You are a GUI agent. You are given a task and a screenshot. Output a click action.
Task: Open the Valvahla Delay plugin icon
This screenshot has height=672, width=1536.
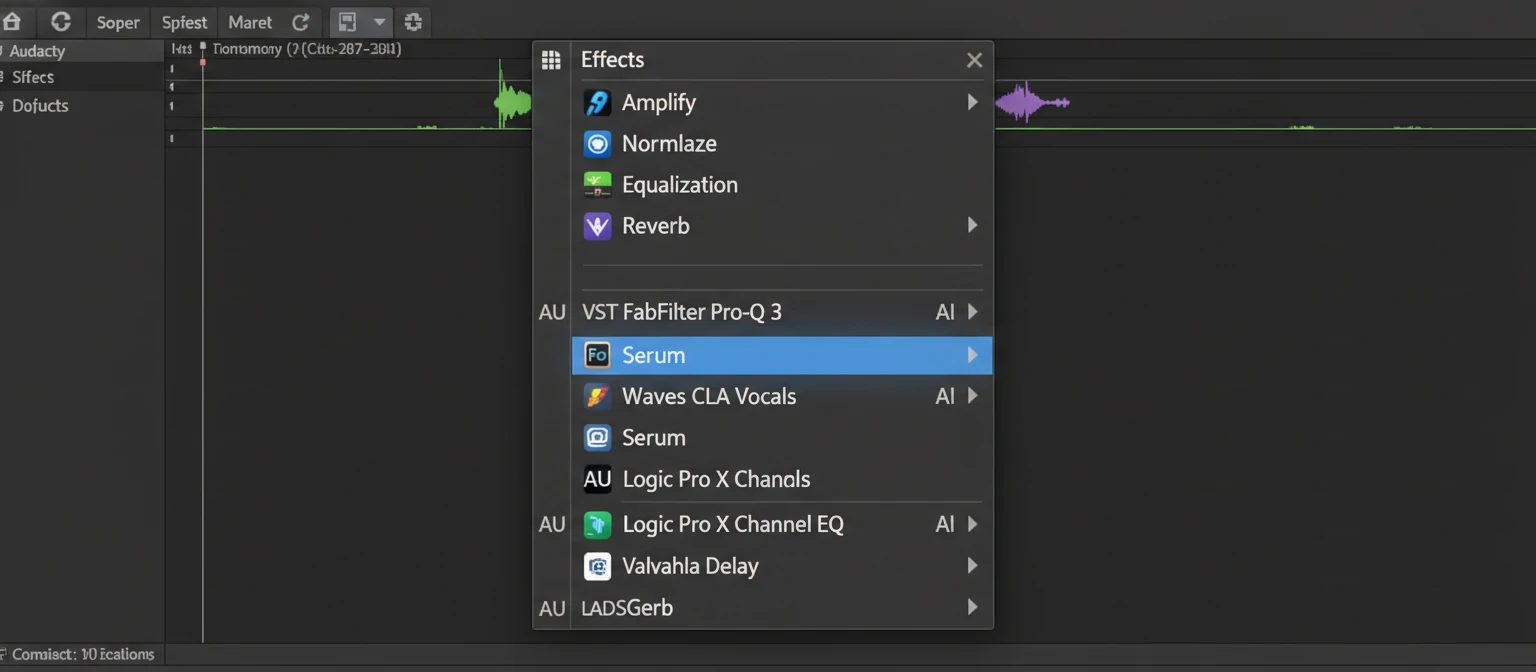pos(598,566)
